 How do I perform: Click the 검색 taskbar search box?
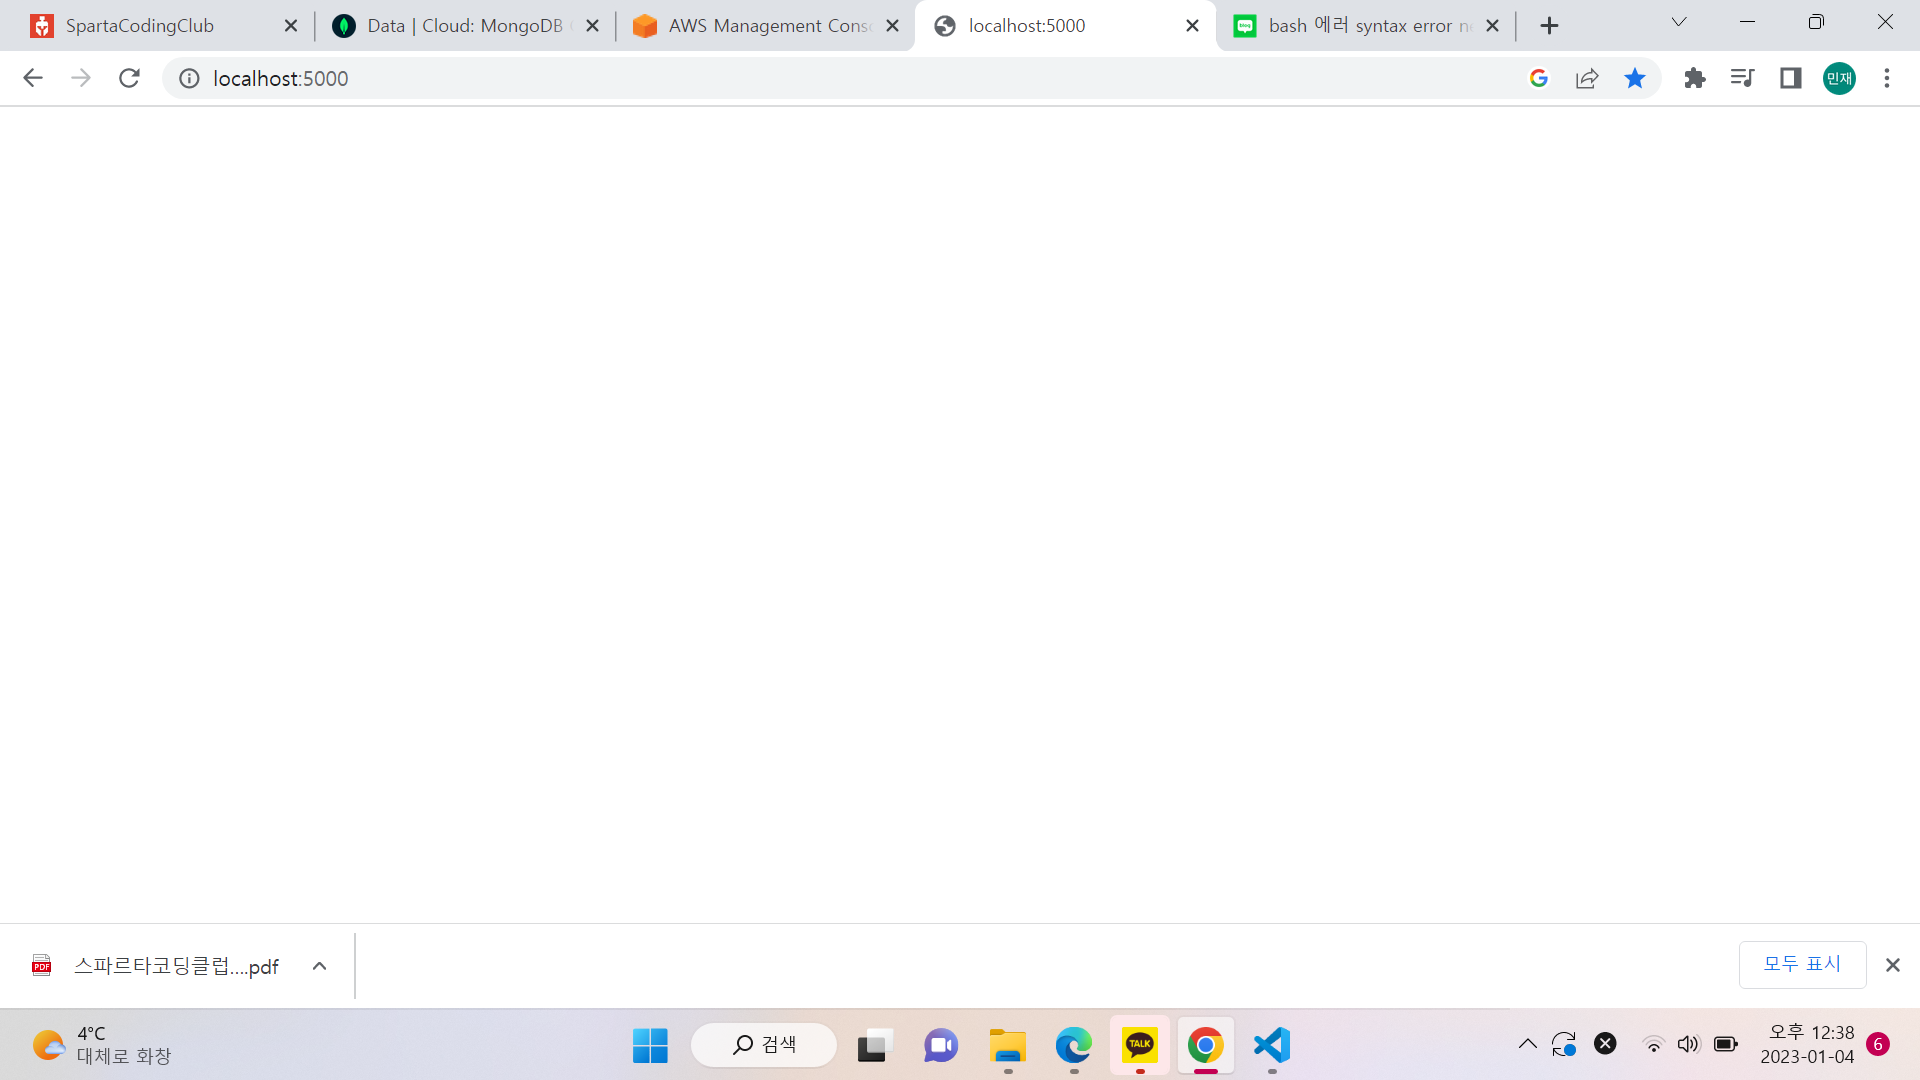pyautogui.click(x=764, y=1045)
